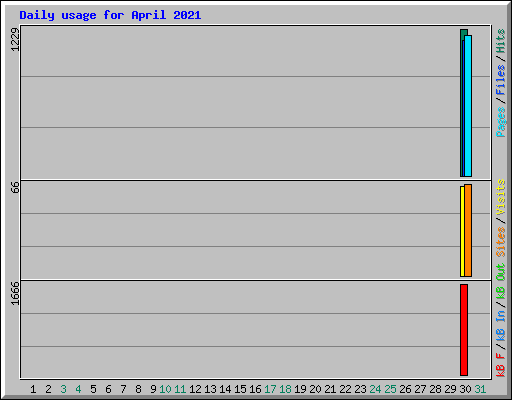512x400 pixels.
Task: Click the 1666 y-axis label
Action: pos(15,293)
